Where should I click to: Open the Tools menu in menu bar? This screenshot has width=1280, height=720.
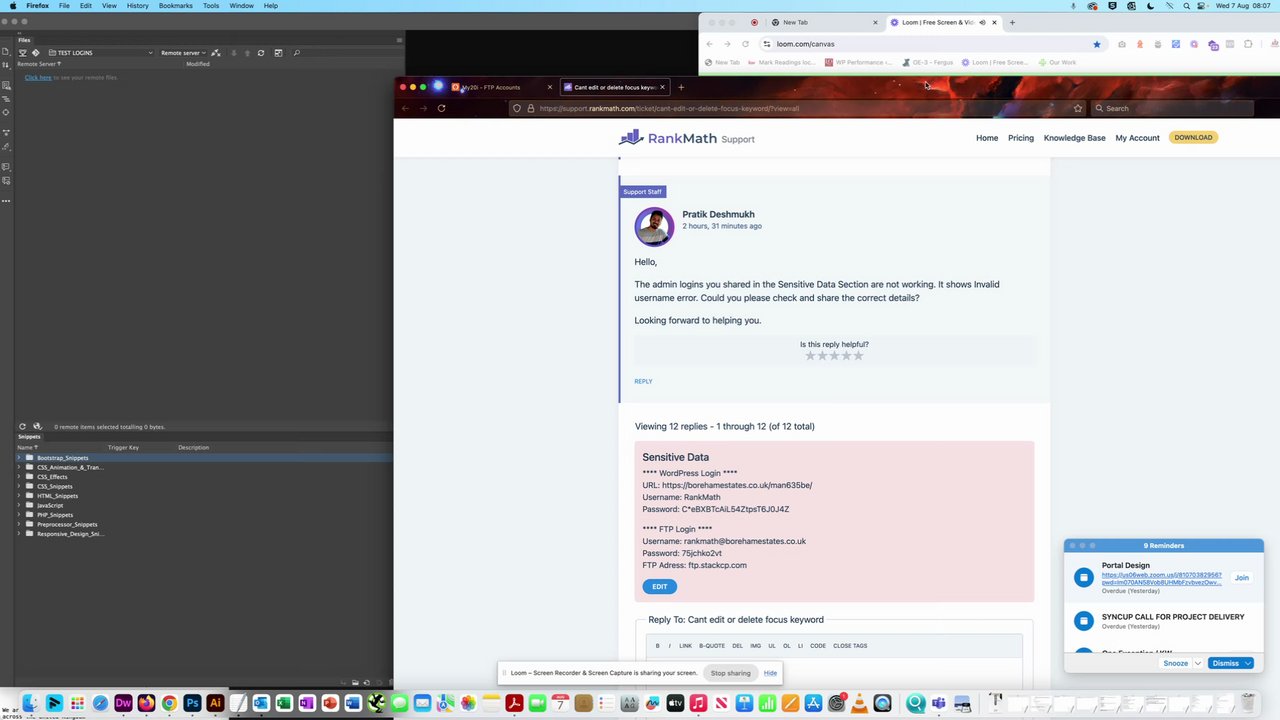[x=211, y=6]
